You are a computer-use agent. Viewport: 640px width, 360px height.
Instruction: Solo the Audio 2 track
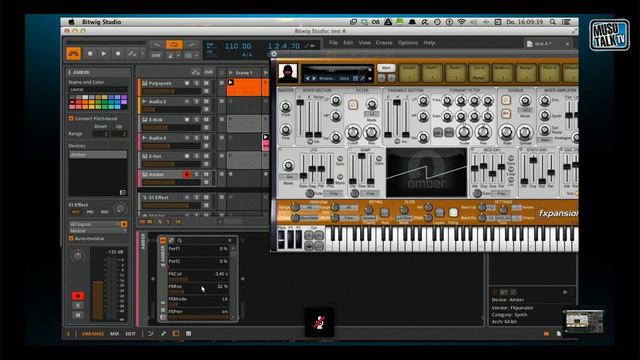196,102
